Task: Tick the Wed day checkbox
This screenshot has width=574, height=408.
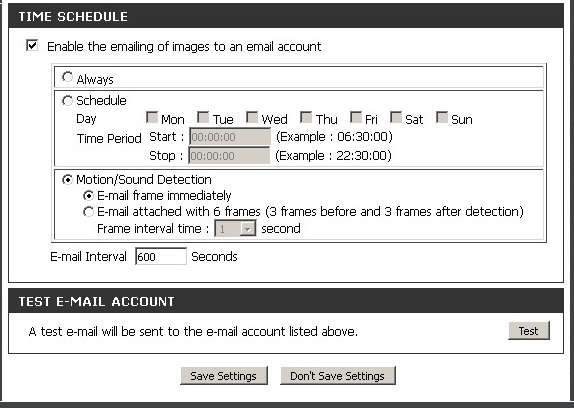Action: tap(252, 117)
